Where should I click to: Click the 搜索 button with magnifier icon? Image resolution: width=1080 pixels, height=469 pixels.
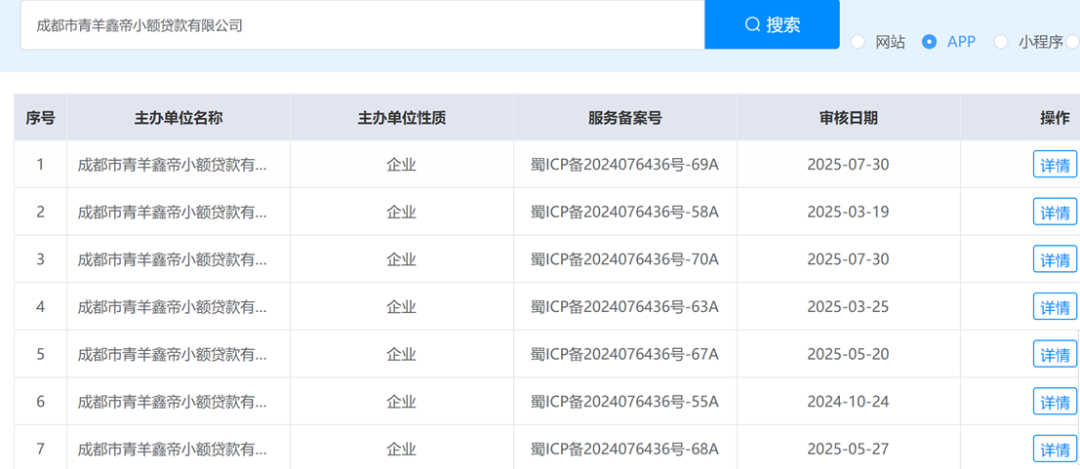click(772, 25)
